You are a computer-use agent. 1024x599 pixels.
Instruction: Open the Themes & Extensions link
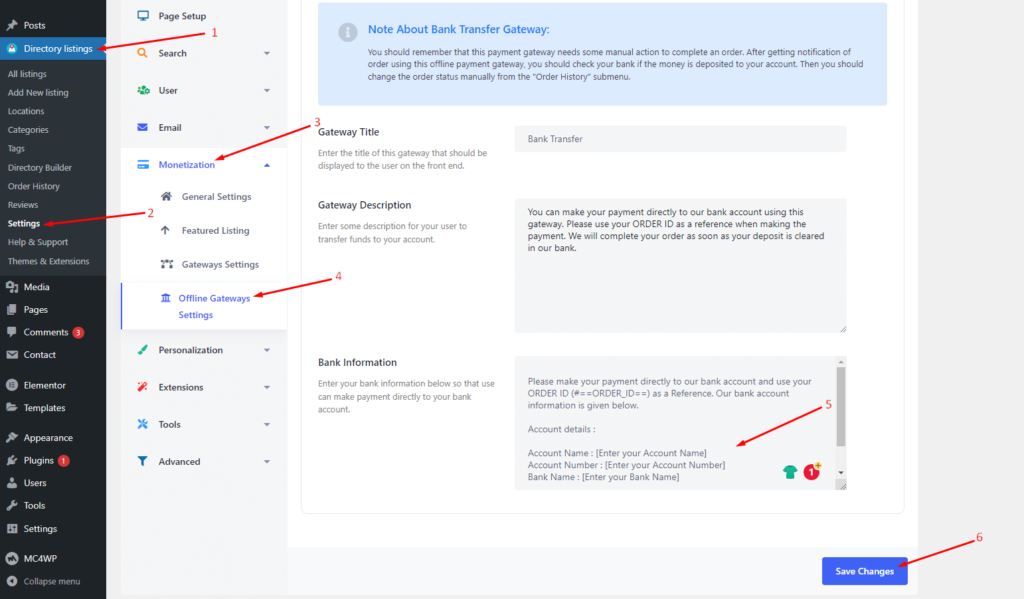[x=44, y=260]
